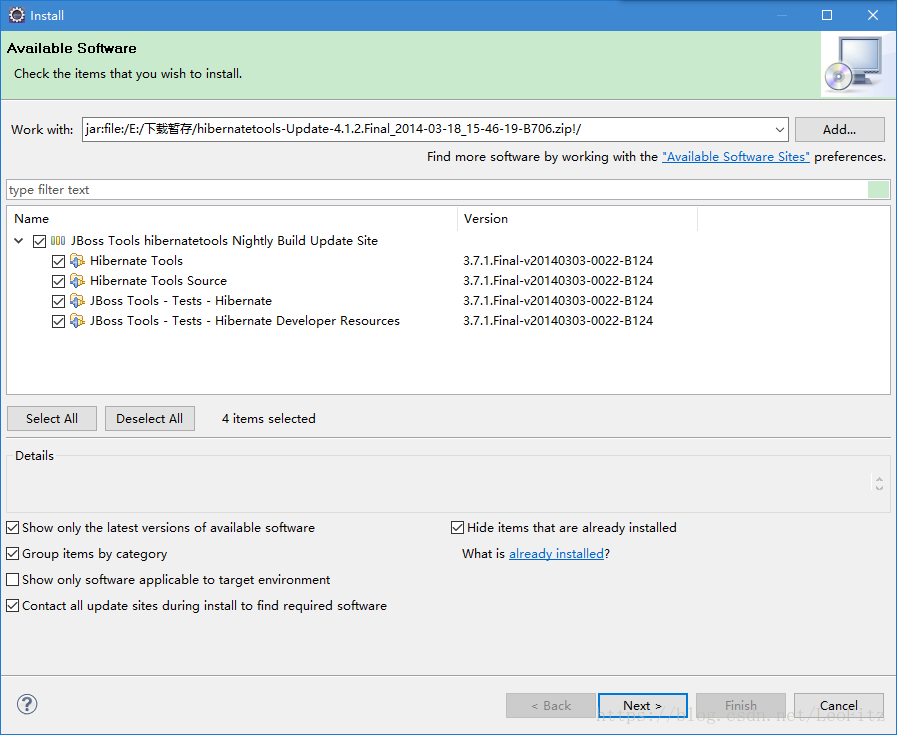Select JBoss Tools - Tests - Hibernate row label
This screenshot has height=735, width=897.
click(x=181, y=301)
